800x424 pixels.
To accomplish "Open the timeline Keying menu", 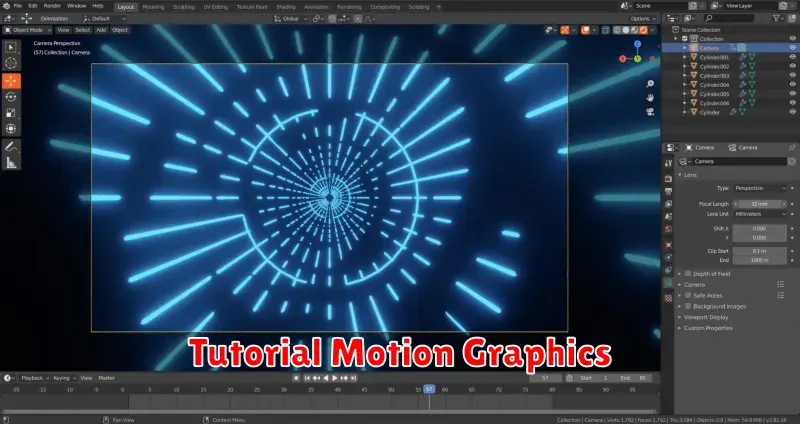I will point(64,378).
